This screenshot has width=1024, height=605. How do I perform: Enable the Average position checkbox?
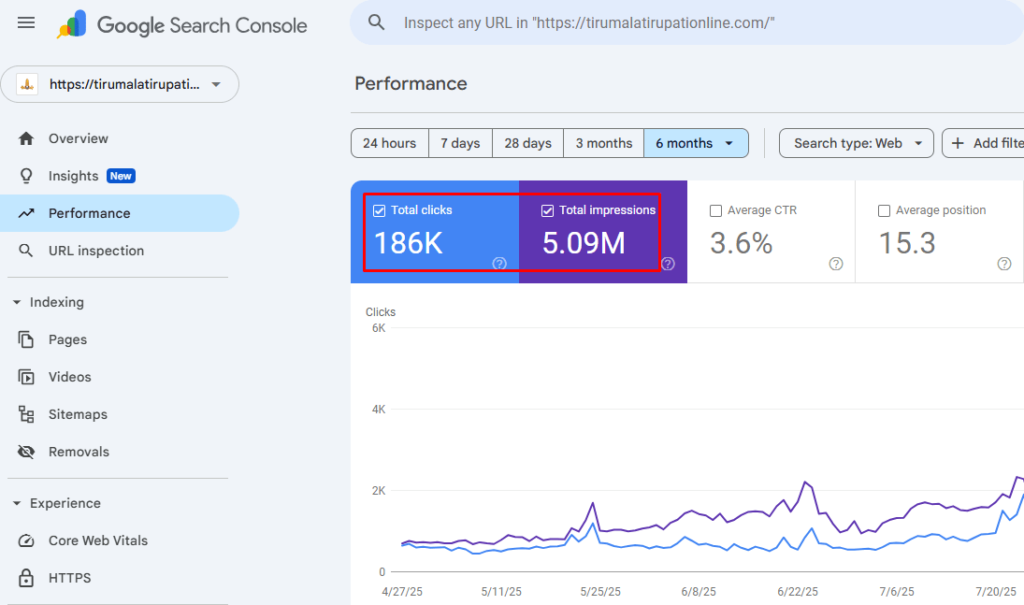[x=884, y=211]
